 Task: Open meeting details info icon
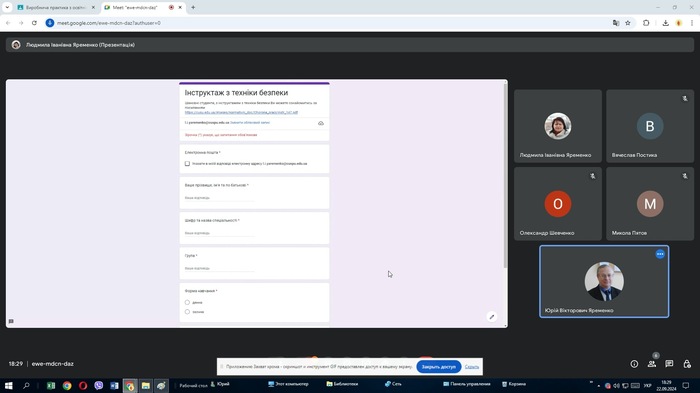click(x=634, y=364)
